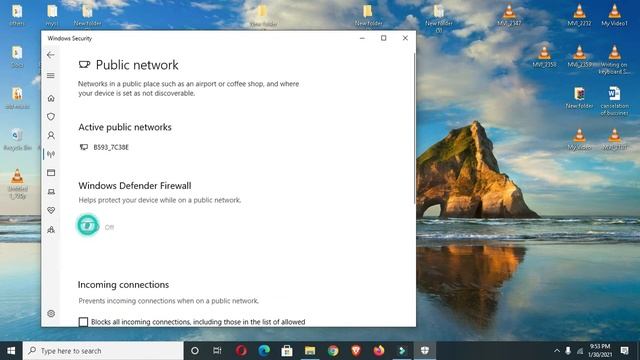
Task: Click the B593_7C38E active network entry
Action: 104,147
